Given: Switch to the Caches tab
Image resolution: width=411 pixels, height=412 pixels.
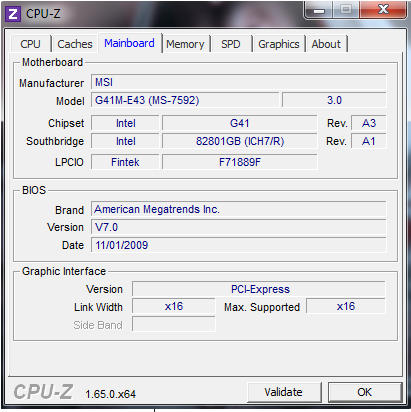Looking at the screenshot, I should click(75, 44).
